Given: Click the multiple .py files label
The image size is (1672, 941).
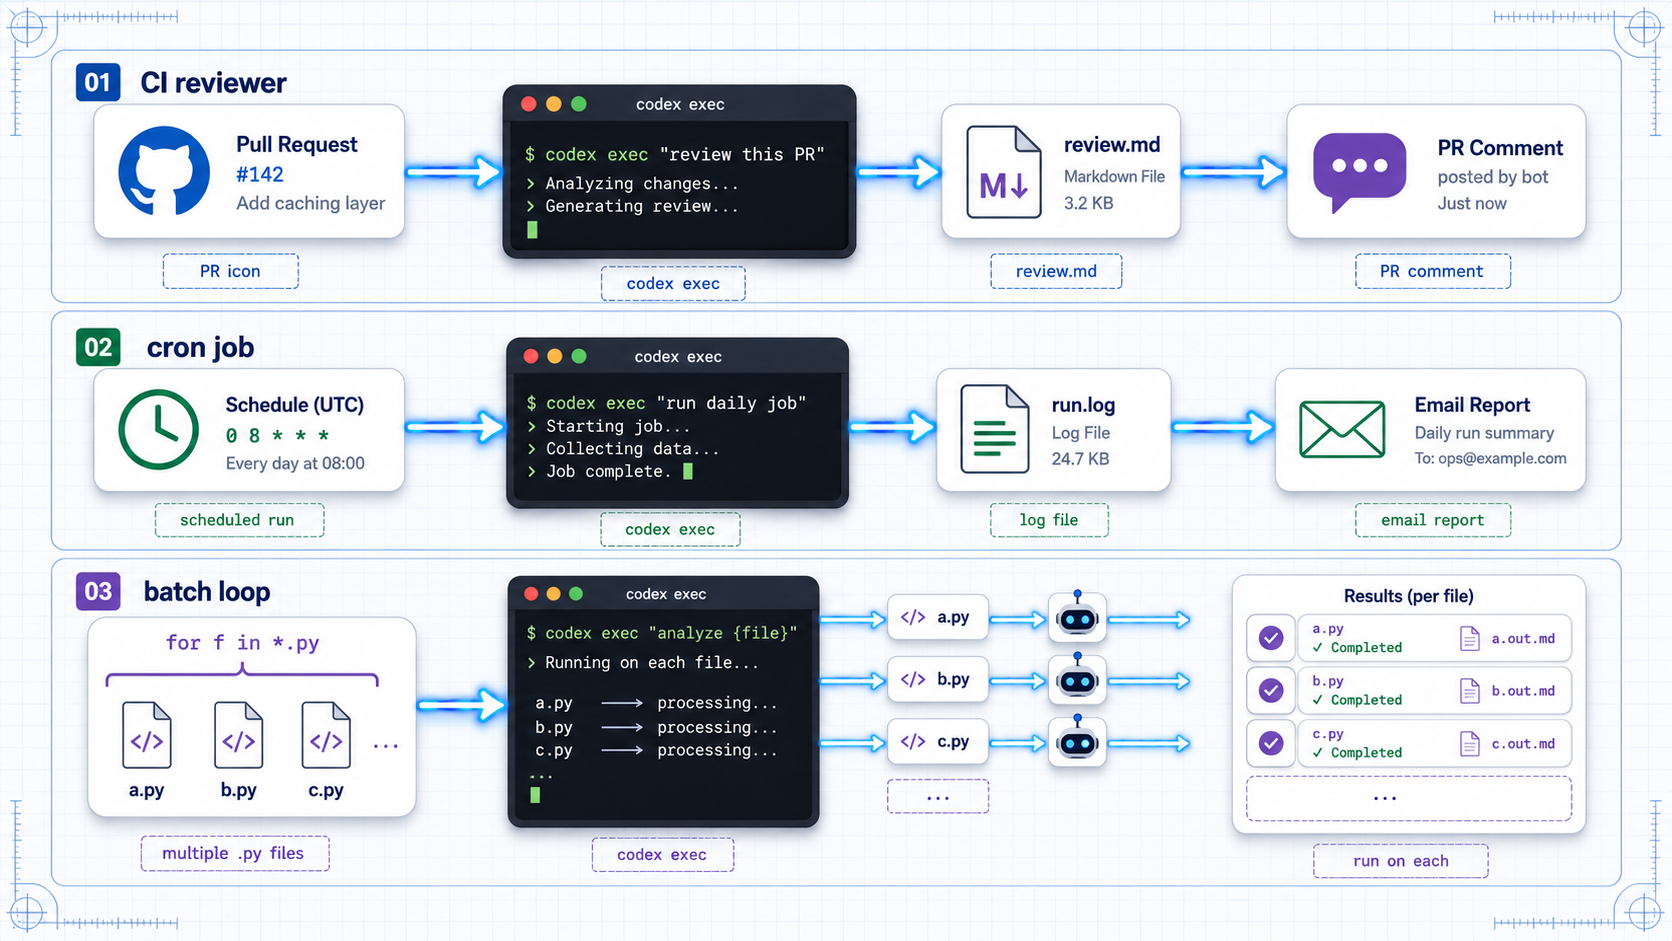Looking at the screenshot, I should coord(234,853).
